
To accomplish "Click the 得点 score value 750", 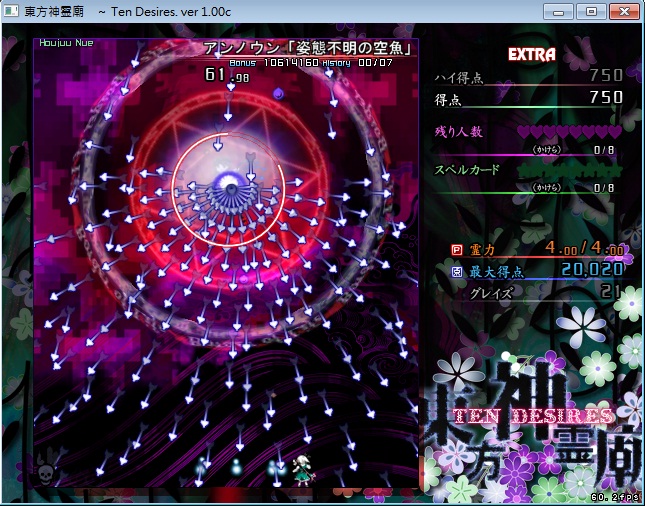I will pyautogui.click(x=606, y=97).
